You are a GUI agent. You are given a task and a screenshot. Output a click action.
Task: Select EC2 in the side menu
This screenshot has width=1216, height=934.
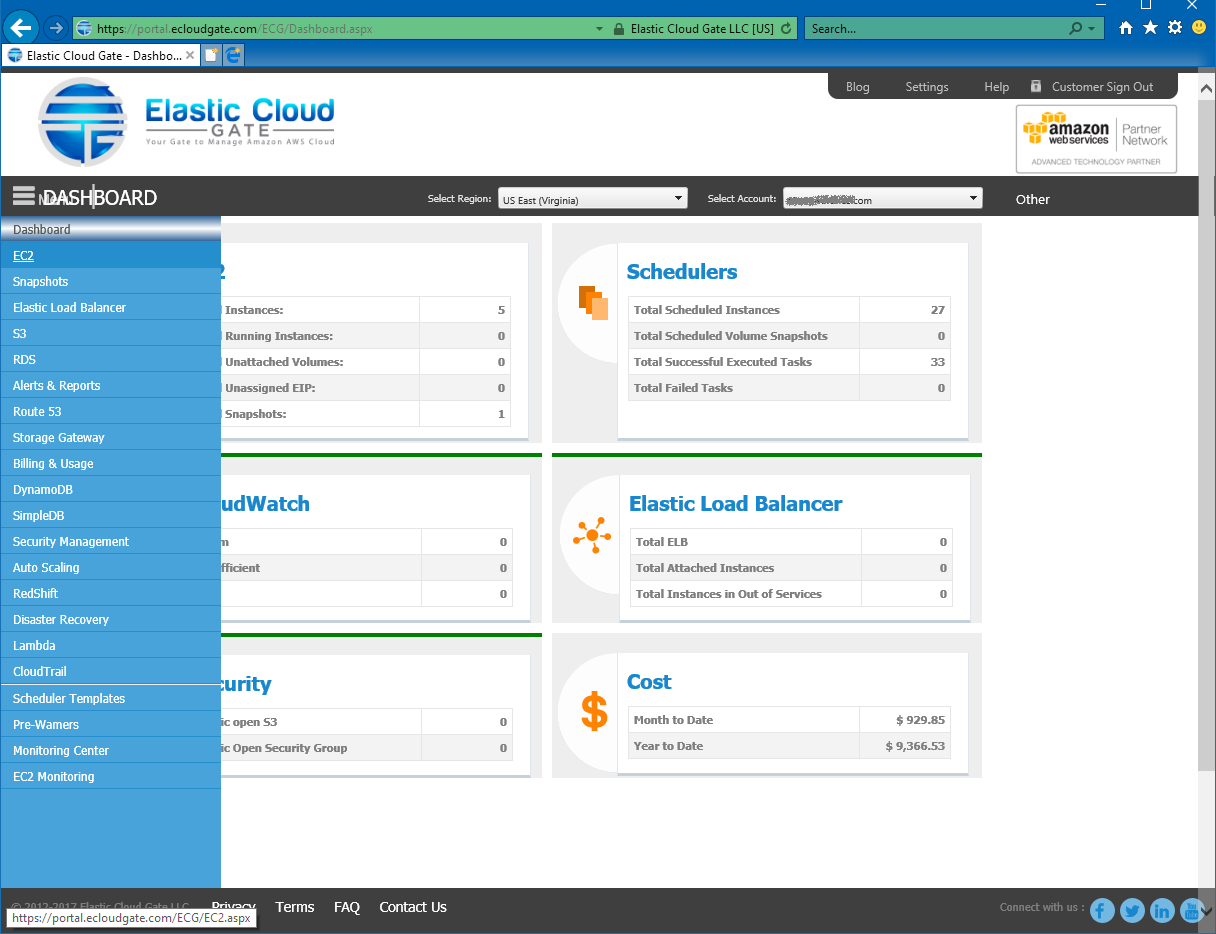[x=110, y=255]
